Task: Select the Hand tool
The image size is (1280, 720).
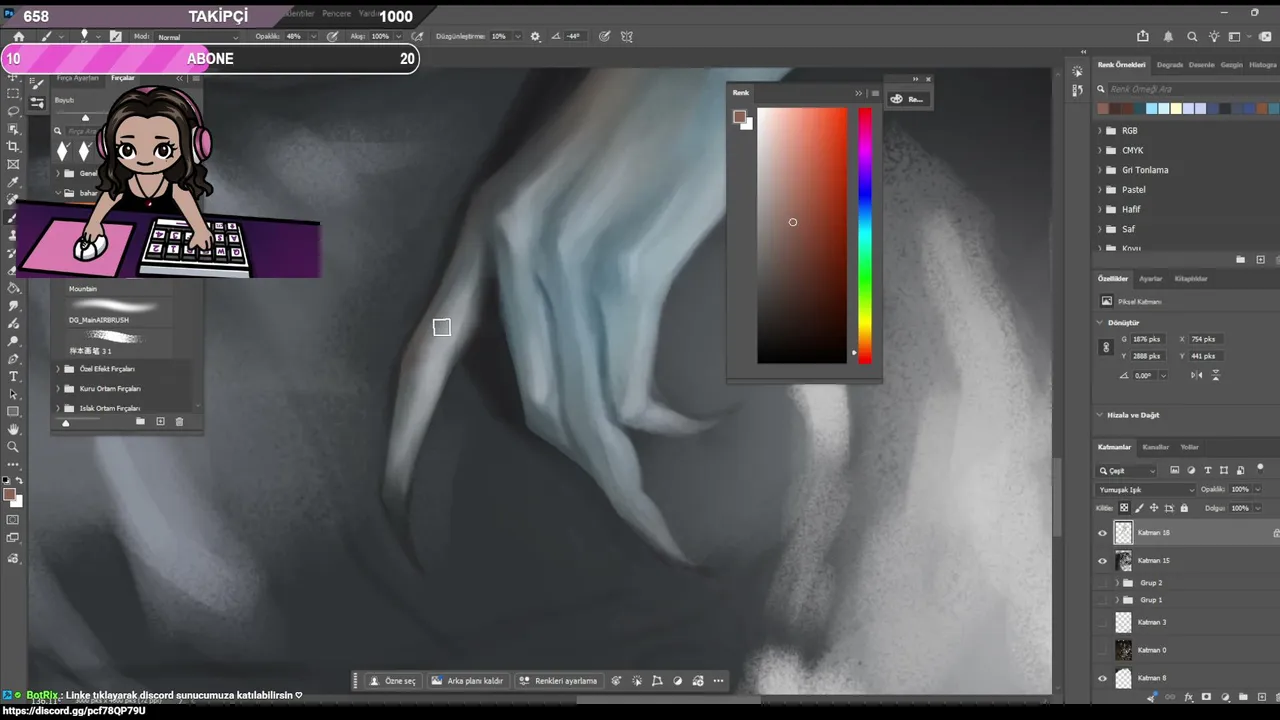Action: point(13,429)
